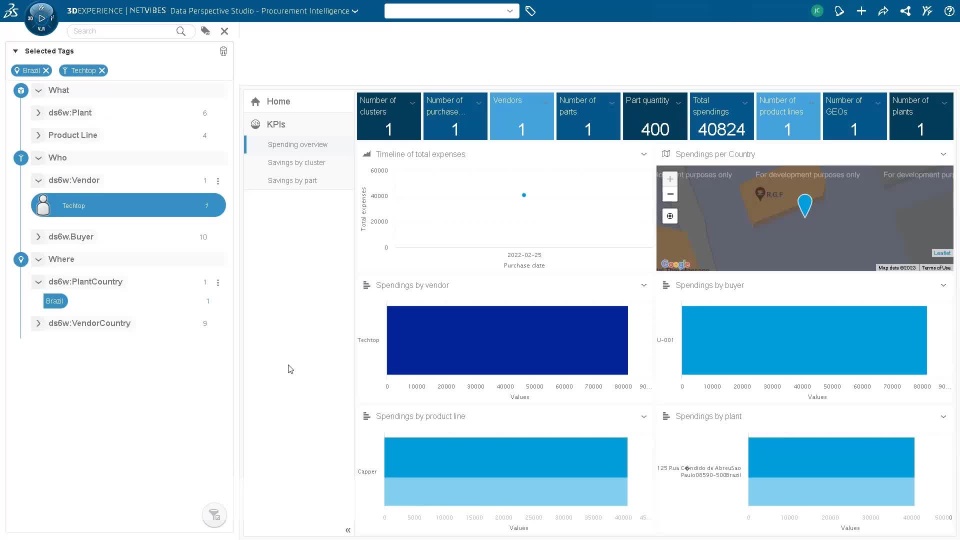Collapse the navigation sidebar
This screenshot has width=960, height=540.
click(348, 530)
